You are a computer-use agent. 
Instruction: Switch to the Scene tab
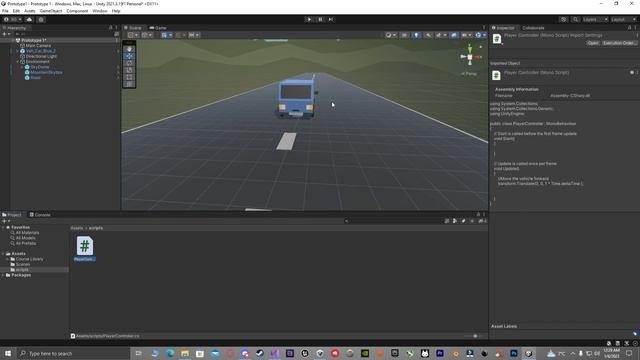coord(133,28)
